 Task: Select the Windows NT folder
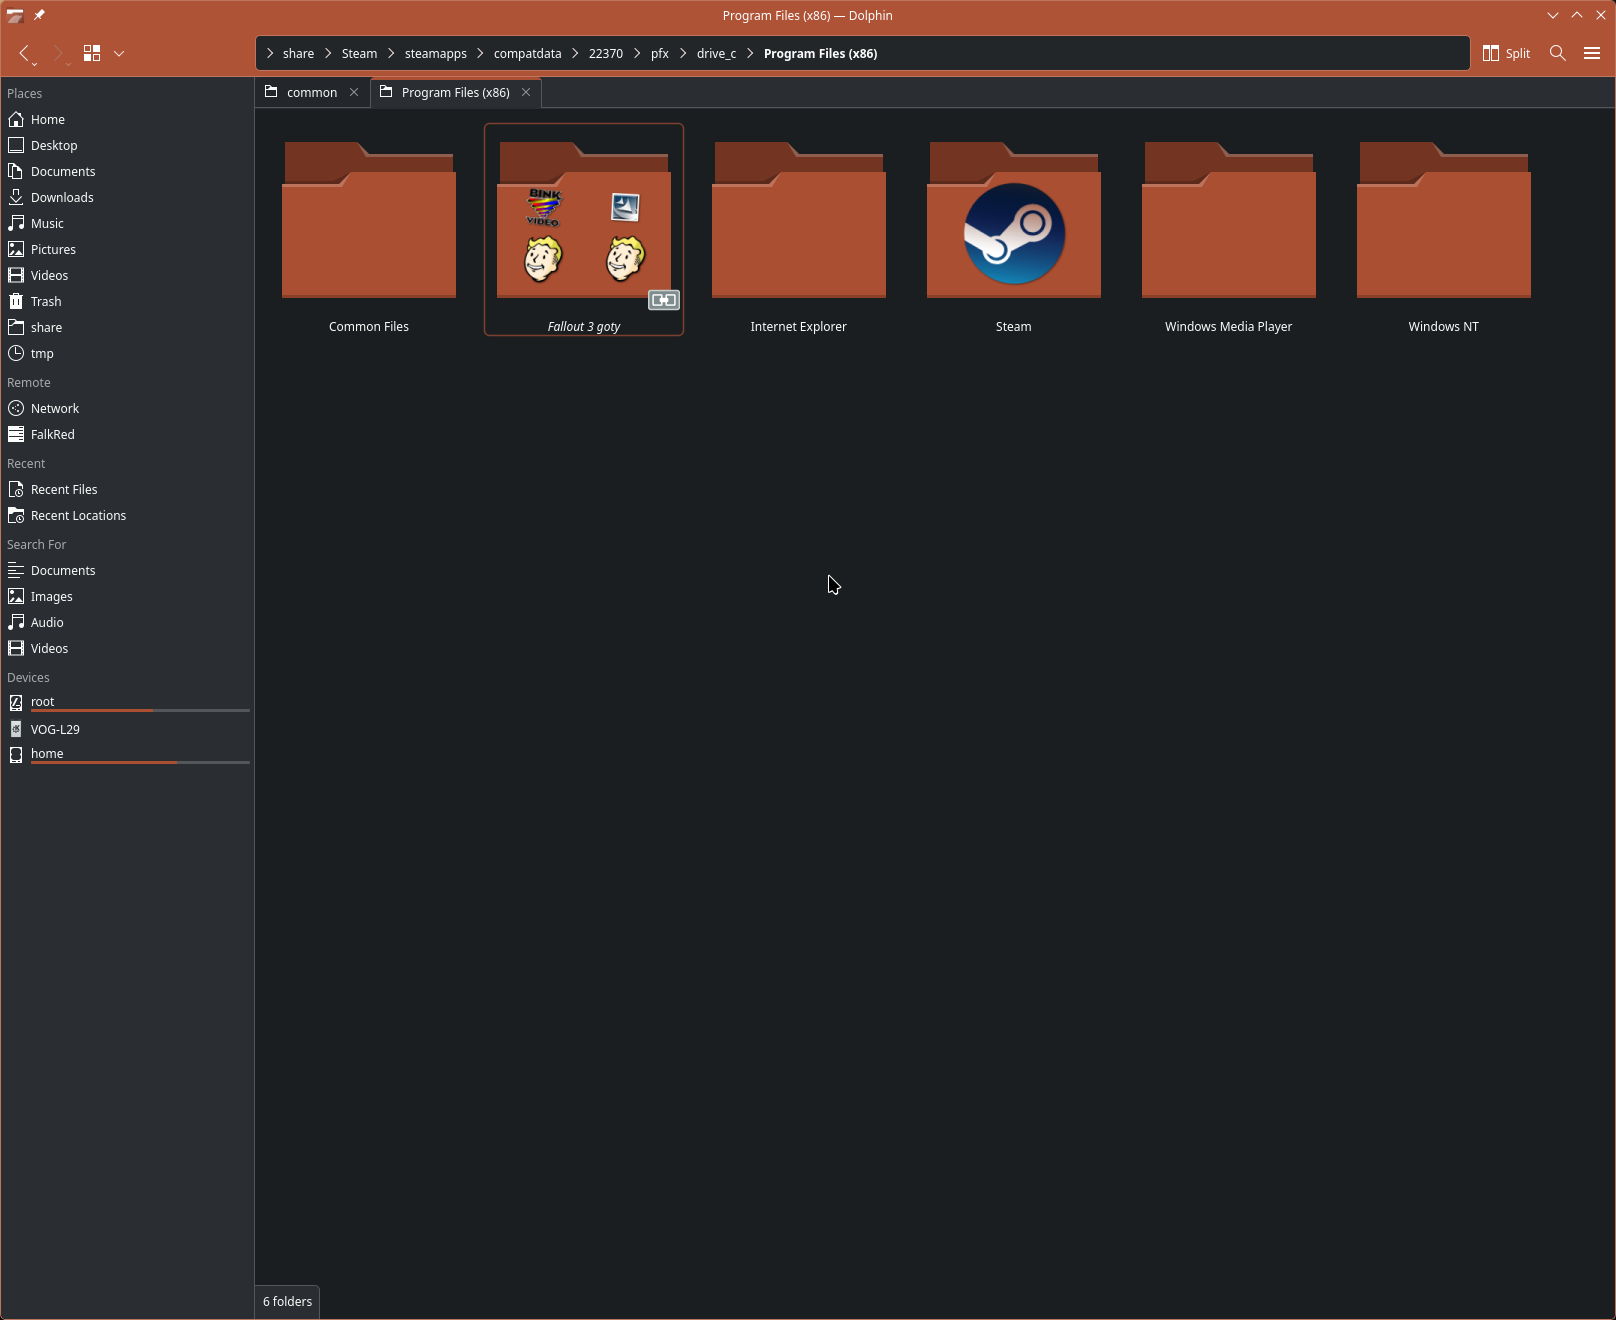coord(1444,230)
